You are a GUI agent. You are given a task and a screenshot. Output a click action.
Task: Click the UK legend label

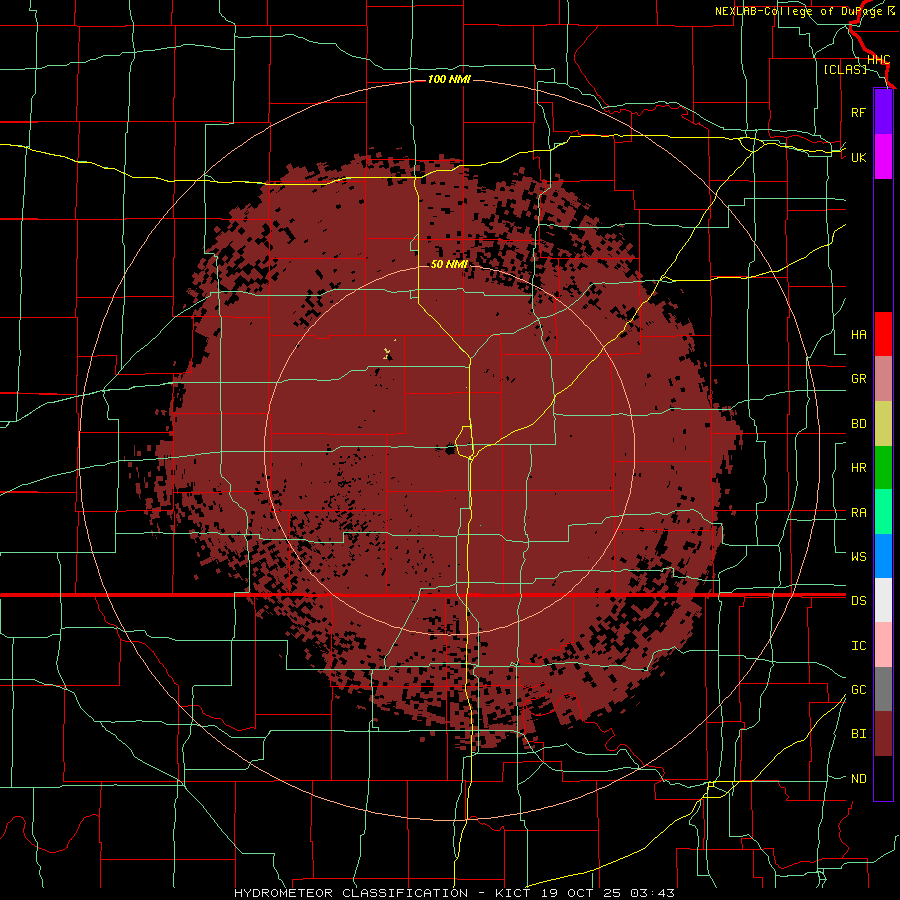pyautogui.click(x=858, y=157)
